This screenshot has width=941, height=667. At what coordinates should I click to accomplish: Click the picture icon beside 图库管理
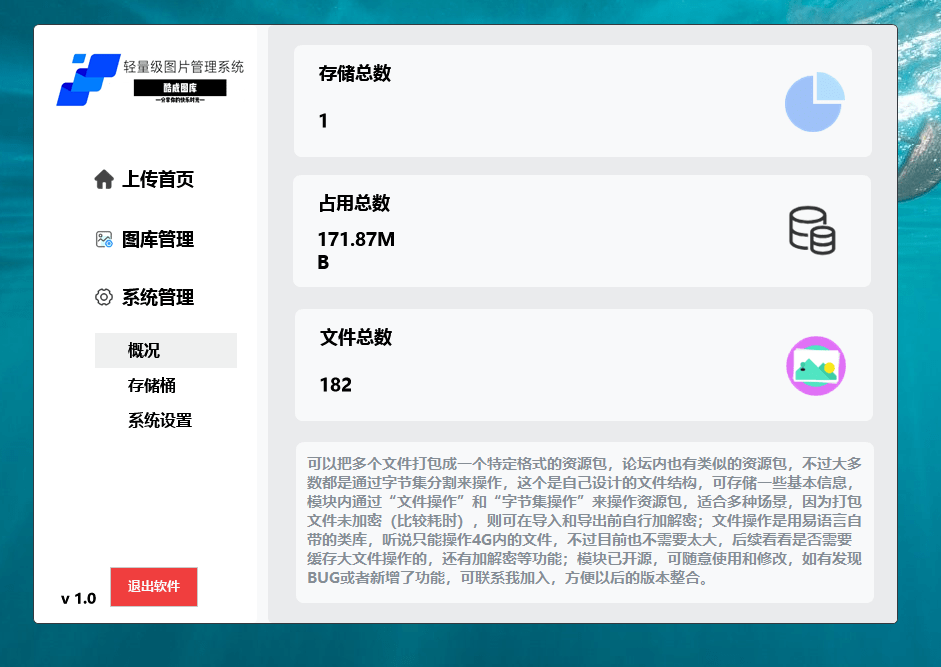click(104, 239)
